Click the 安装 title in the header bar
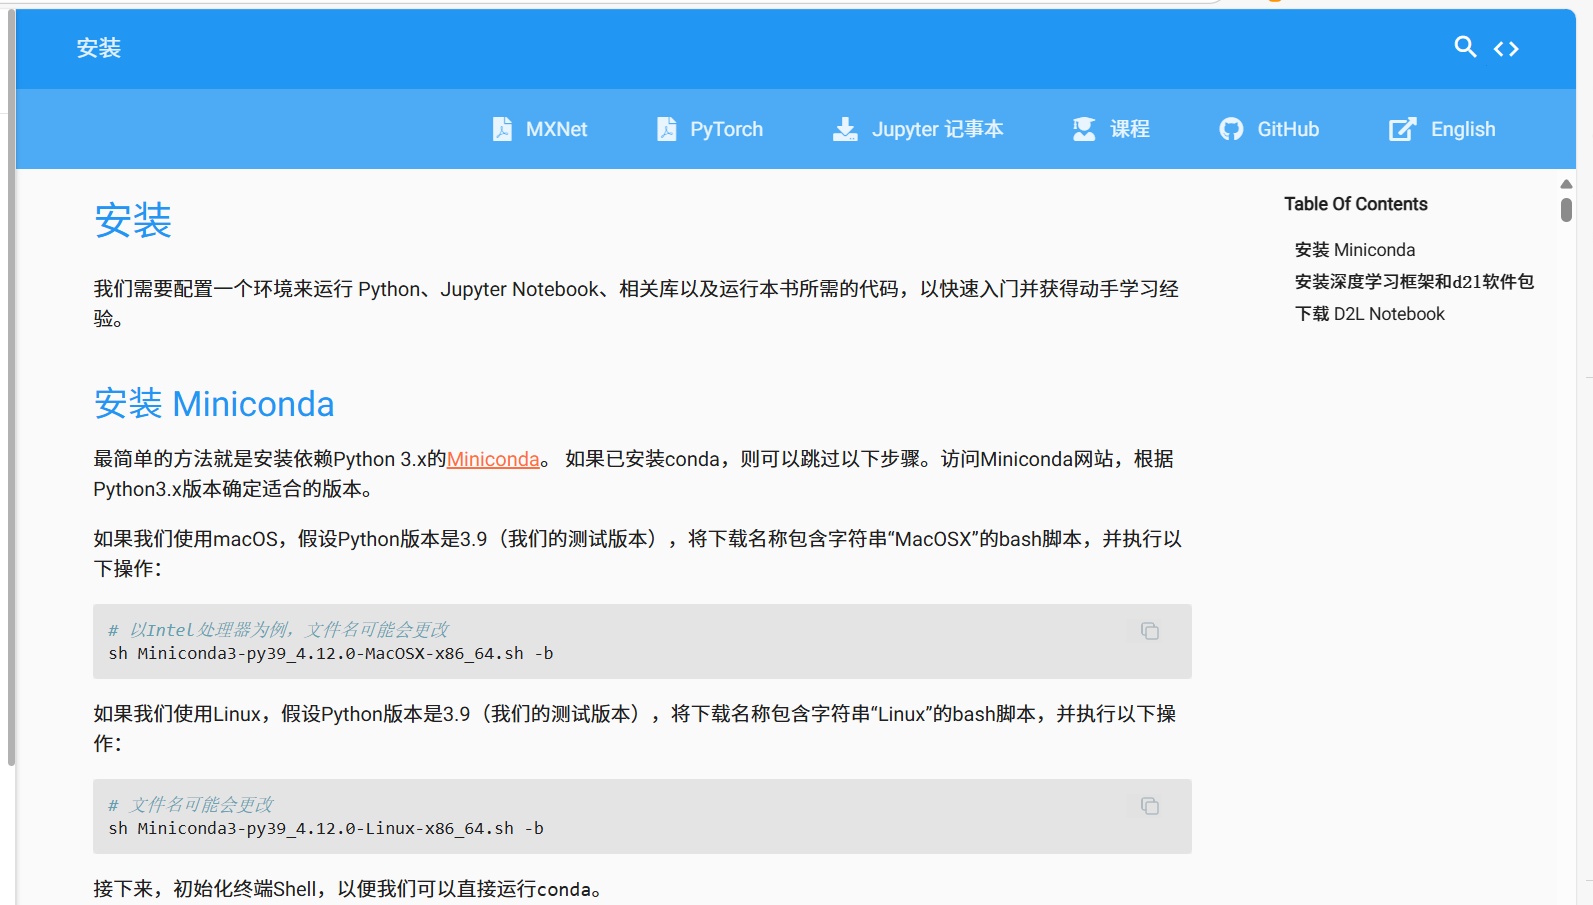1593x905 pixels. pos(99,48)
